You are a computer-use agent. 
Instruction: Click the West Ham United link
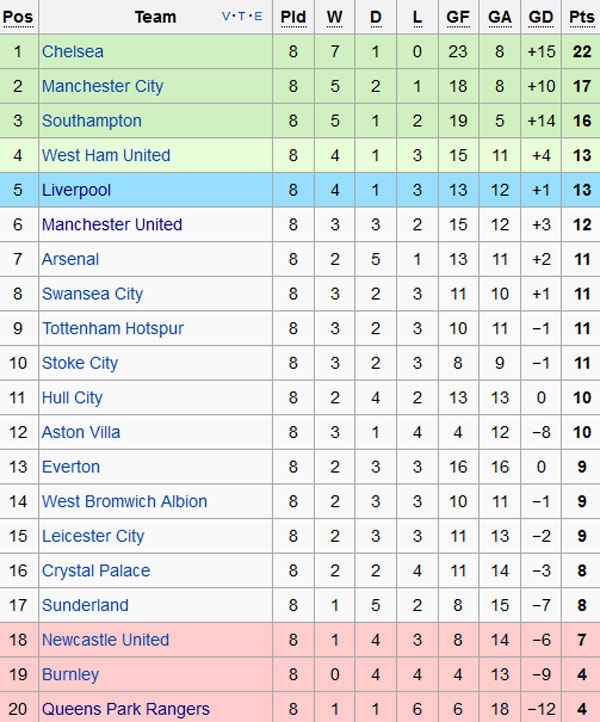pyautogui.click(x=105, y=155)
